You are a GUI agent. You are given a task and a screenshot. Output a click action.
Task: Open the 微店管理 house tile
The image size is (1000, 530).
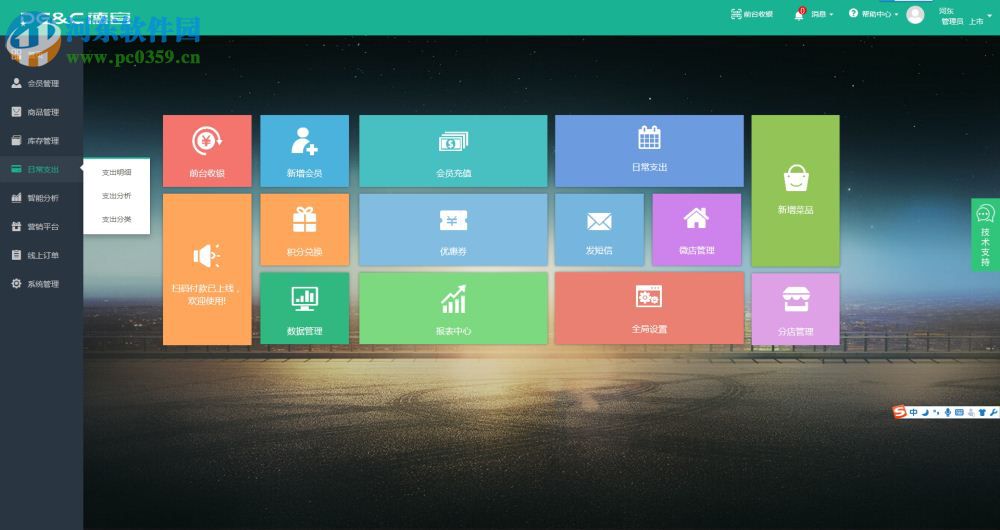point(696,230)
